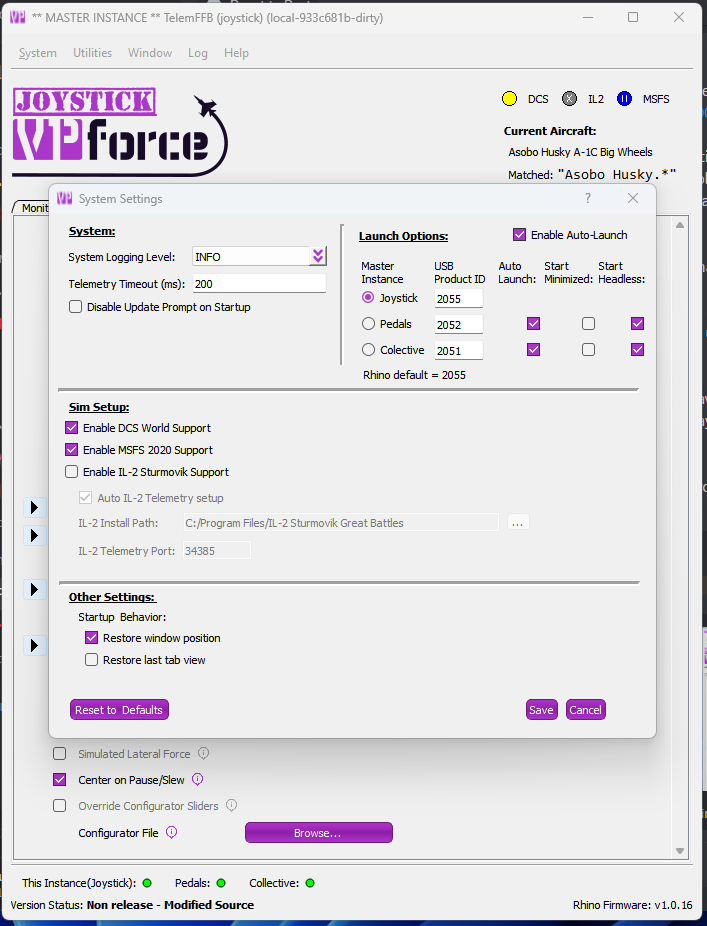Viewport: 707px width, 926px height.
Task: Open the Window menu
Action: pos(150,53)
